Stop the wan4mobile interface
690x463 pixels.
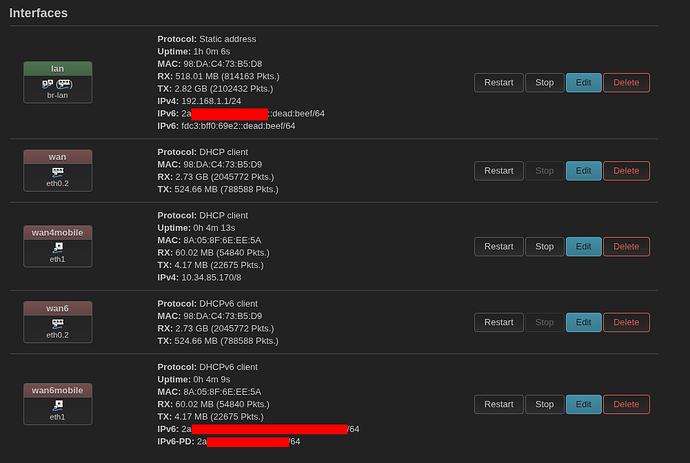[544, 246]
